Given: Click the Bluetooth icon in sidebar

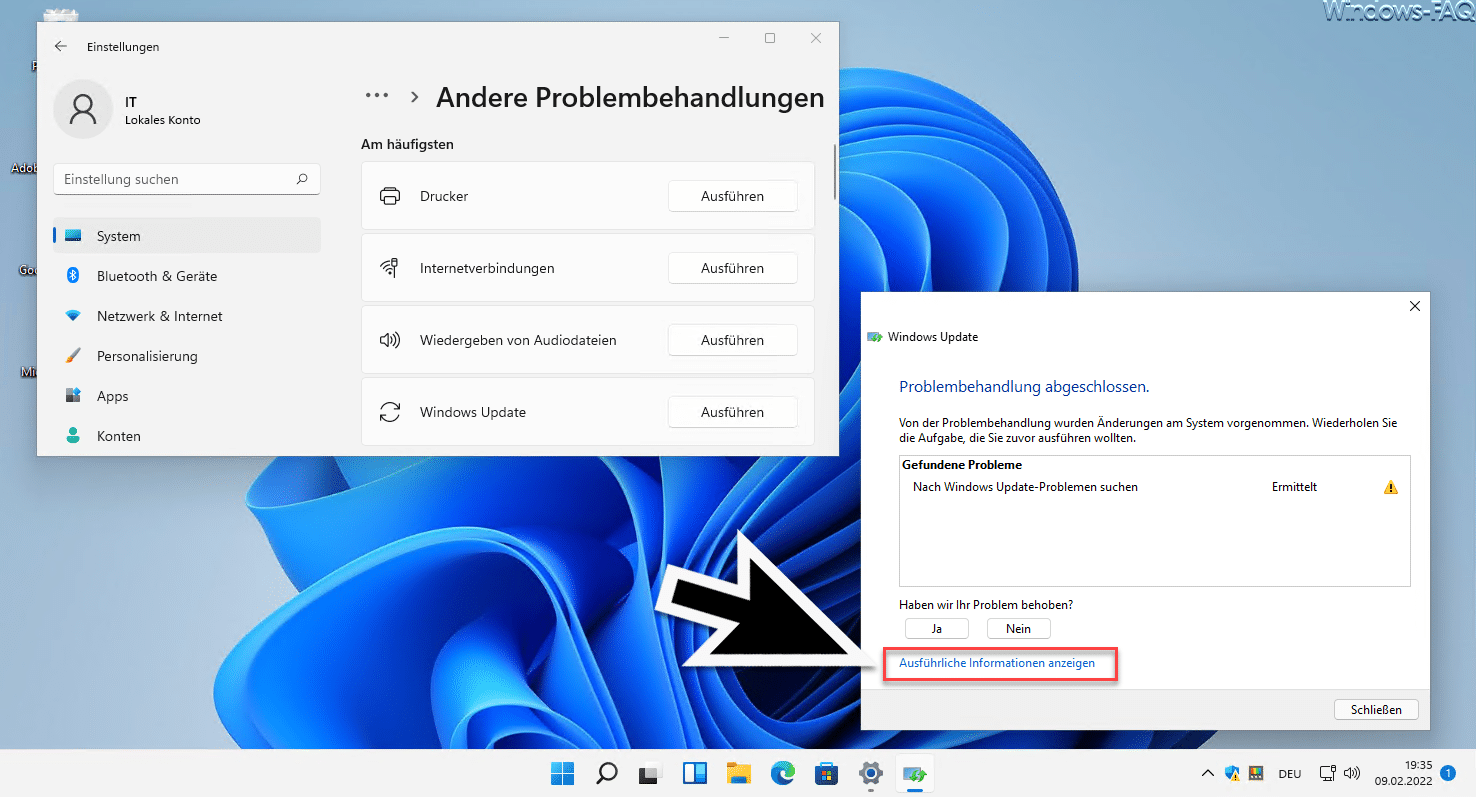Looking at the screenshot, I should point(73,275).
